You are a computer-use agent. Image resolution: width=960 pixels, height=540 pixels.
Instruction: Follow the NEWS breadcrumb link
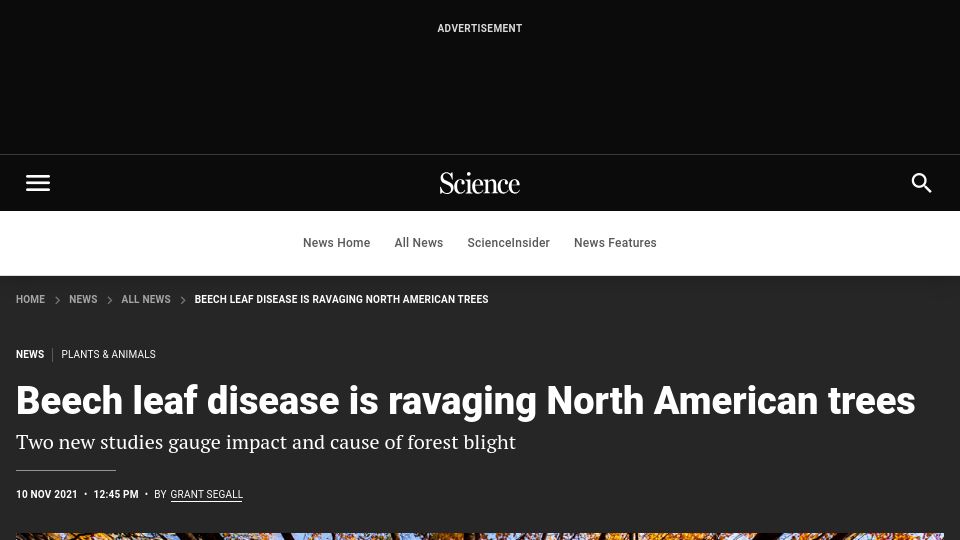(x=83, y=299)
